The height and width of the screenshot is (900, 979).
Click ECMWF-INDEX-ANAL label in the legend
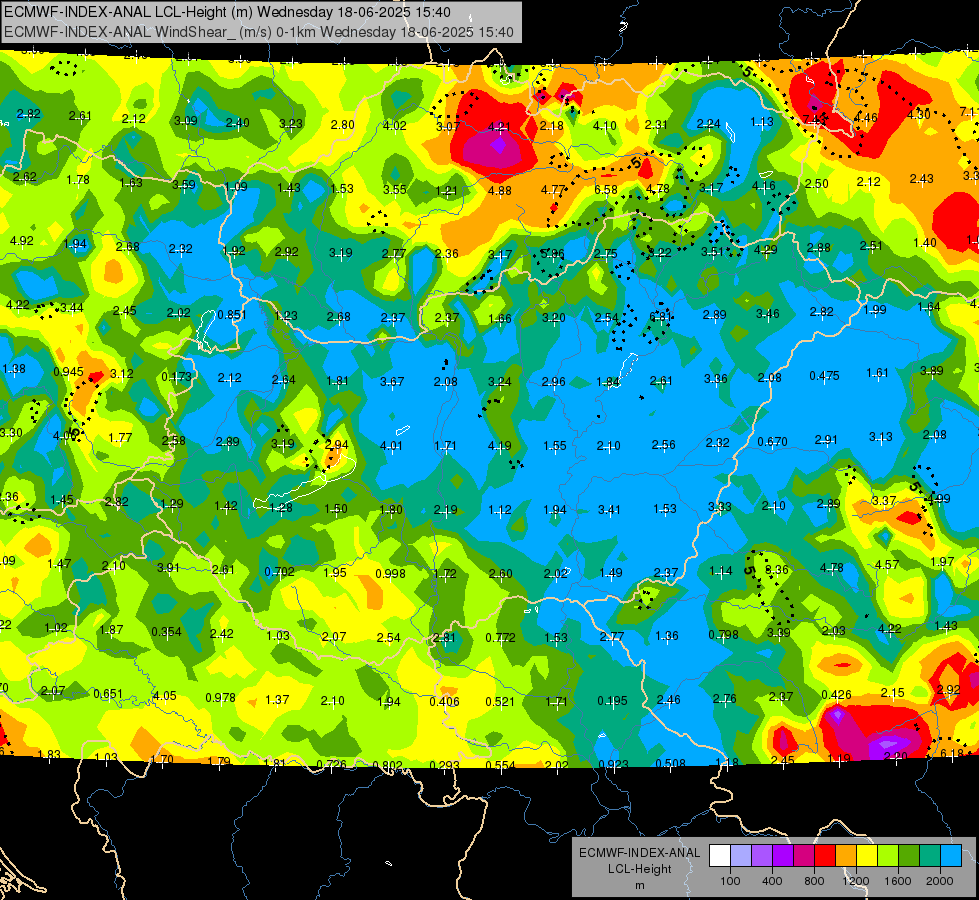click(639, 853)
